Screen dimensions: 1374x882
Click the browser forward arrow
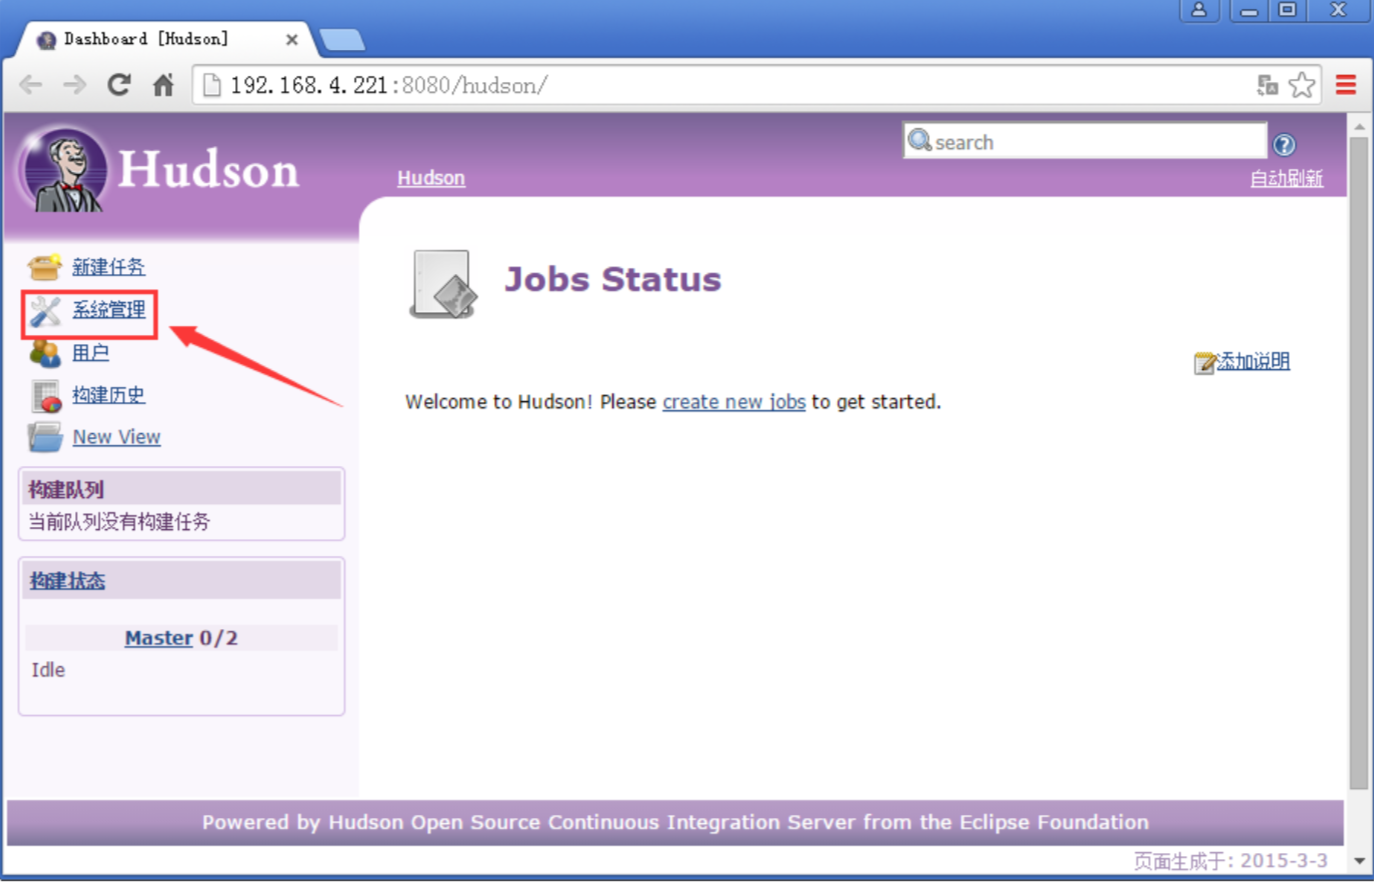[75, 85]
